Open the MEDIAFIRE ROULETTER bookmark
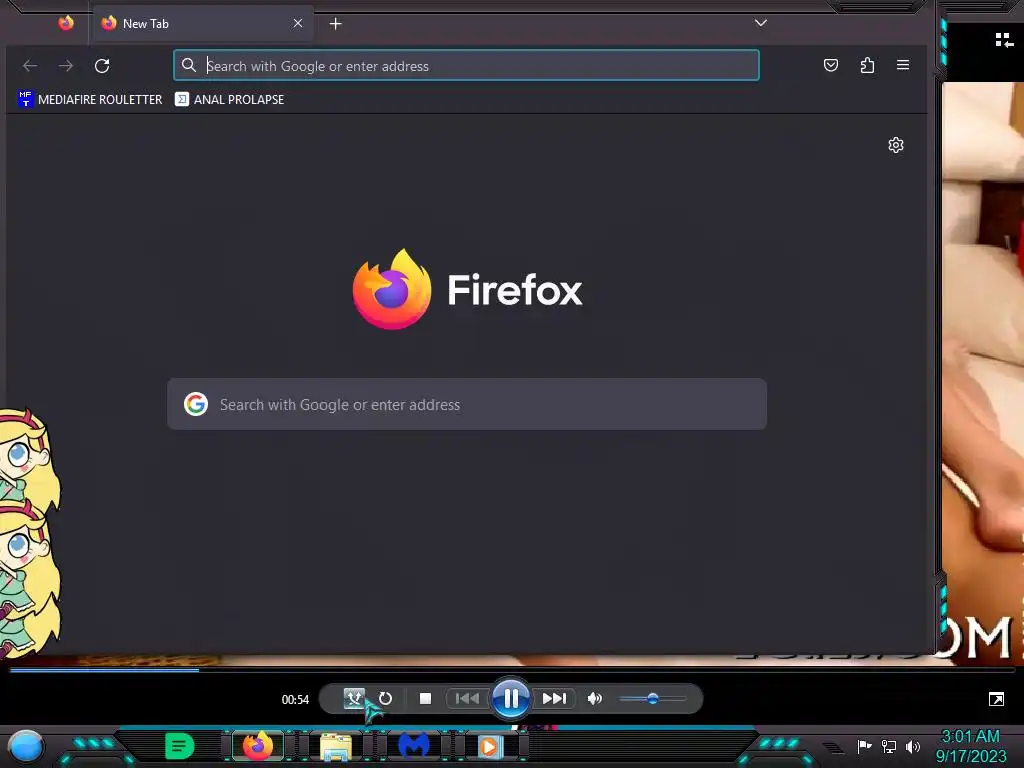This screenshot has width=1024, height=768. 90,99
